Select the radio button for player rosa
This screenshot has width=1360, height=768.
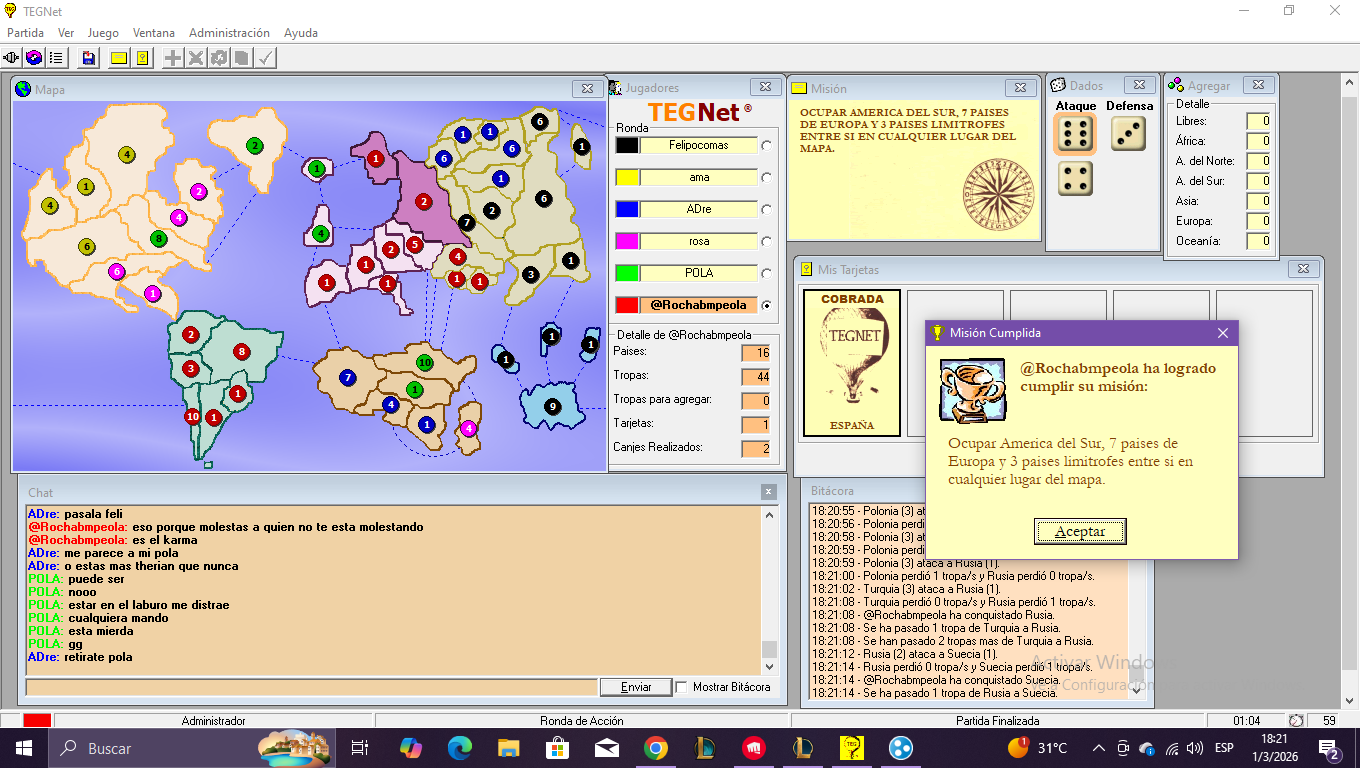coord(767,241)
